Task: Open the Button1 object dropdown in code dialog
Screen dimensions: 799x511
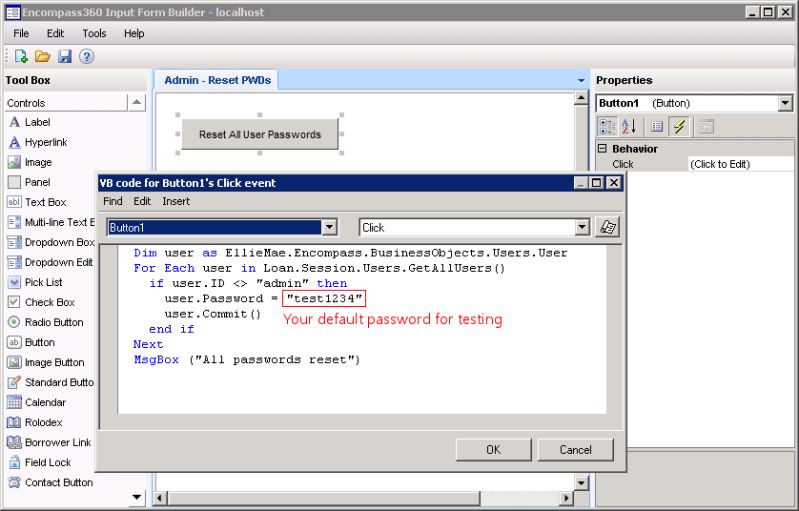Action: [x=330, y=227]
